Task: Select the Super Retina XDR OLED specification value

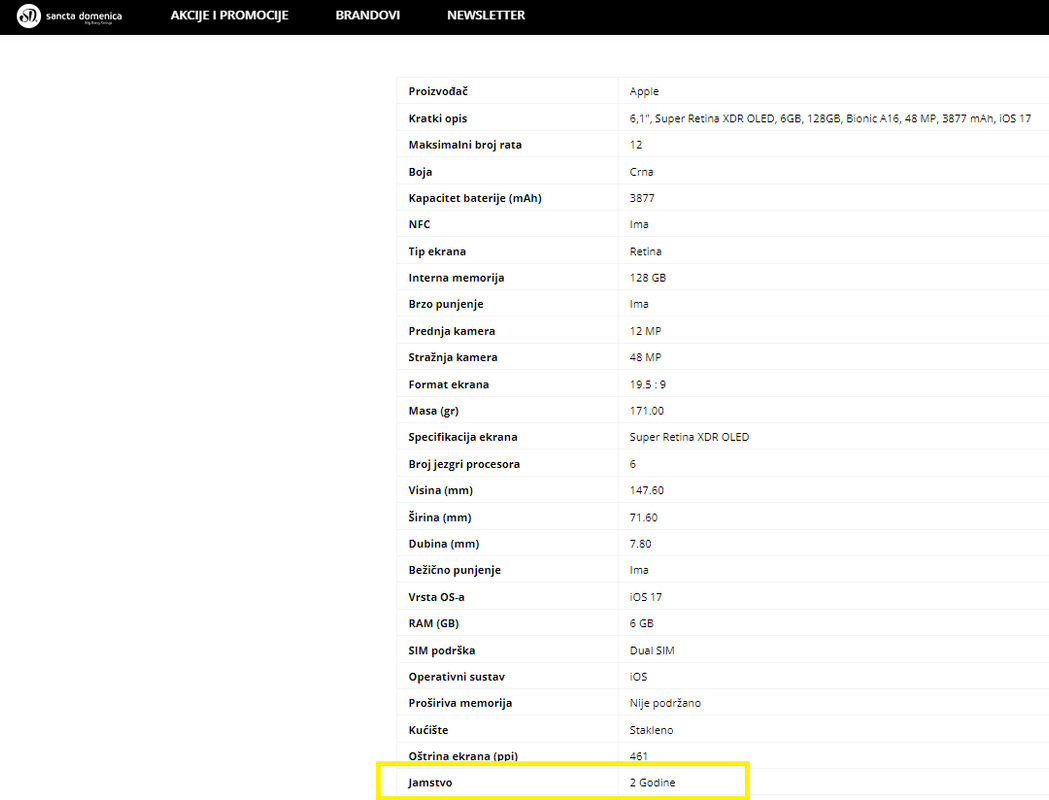Action: [689, 437]
